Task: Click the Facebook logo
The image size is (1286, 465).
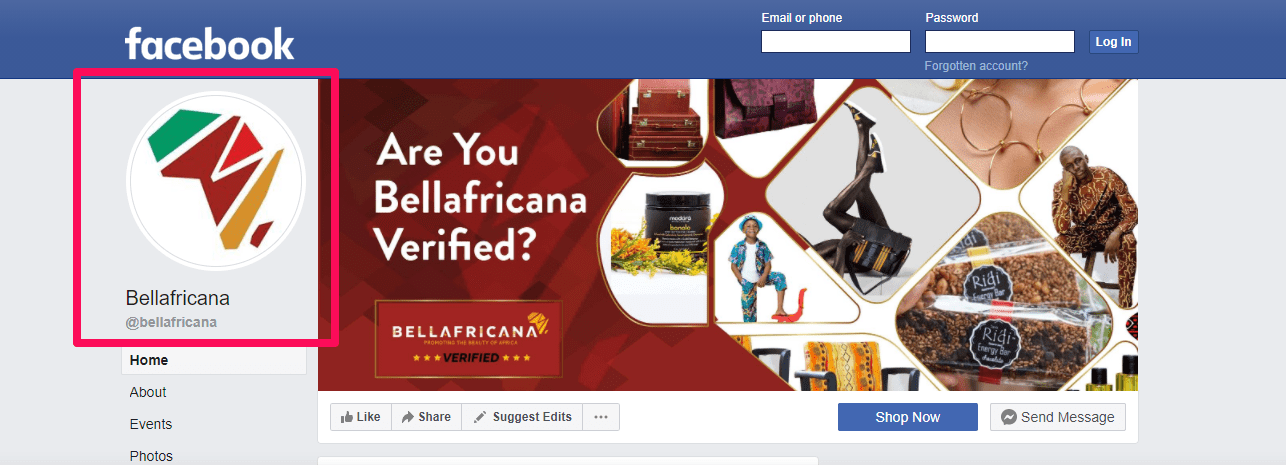Action: (209, 43)
